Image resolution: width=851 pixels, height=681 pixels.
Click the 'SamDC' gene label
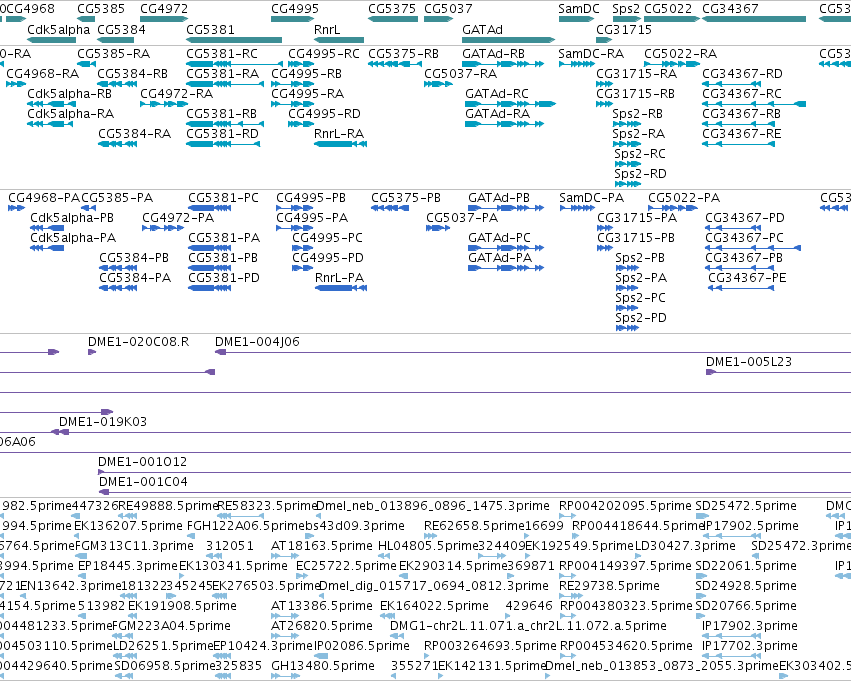[579, 9]
